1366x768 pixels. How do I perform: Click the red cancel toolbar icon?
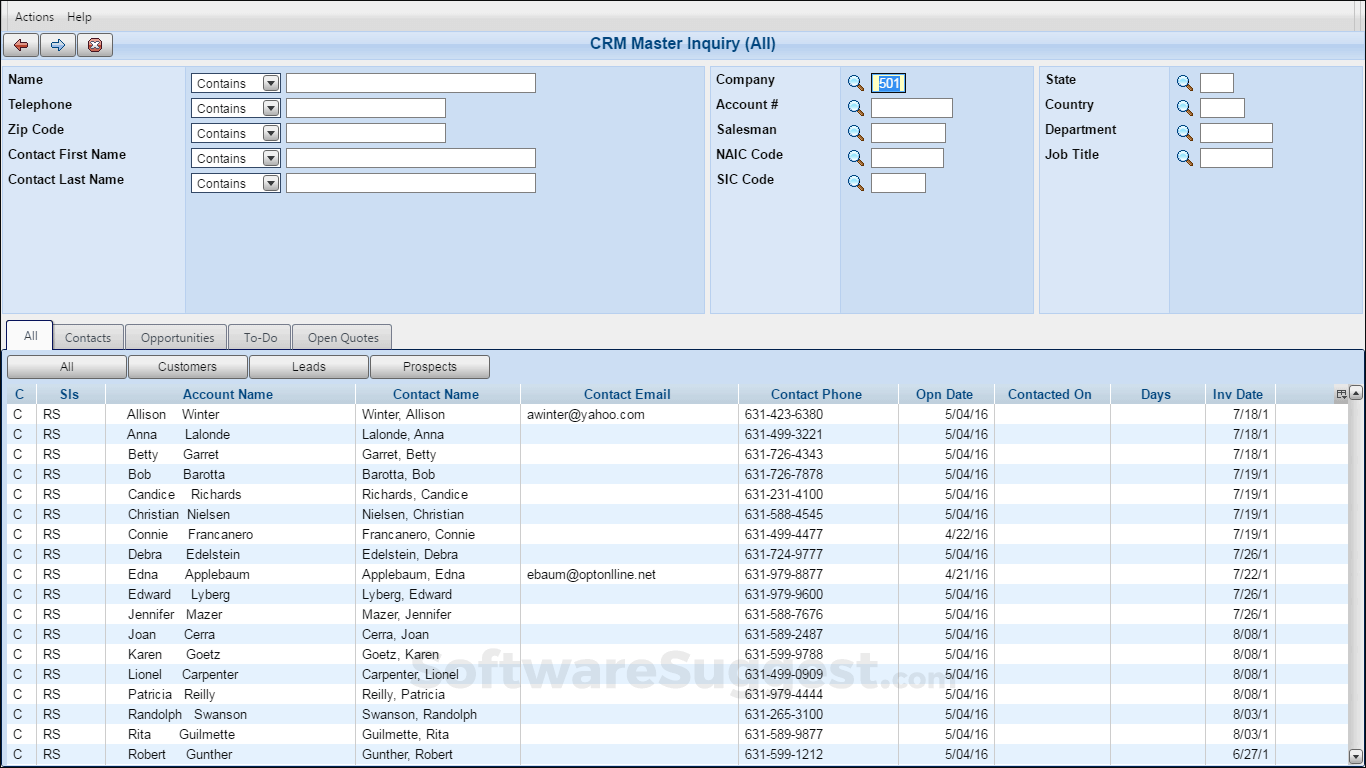[95, 45]
